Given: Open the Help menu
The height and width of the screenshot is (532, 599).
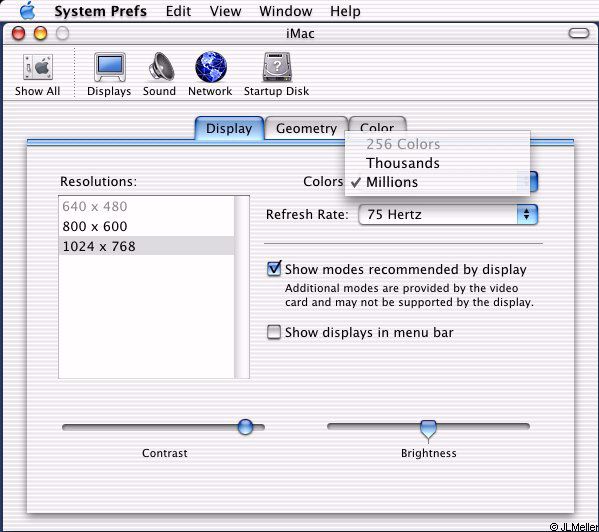Looking at the screenshot, I should [345, 11].
